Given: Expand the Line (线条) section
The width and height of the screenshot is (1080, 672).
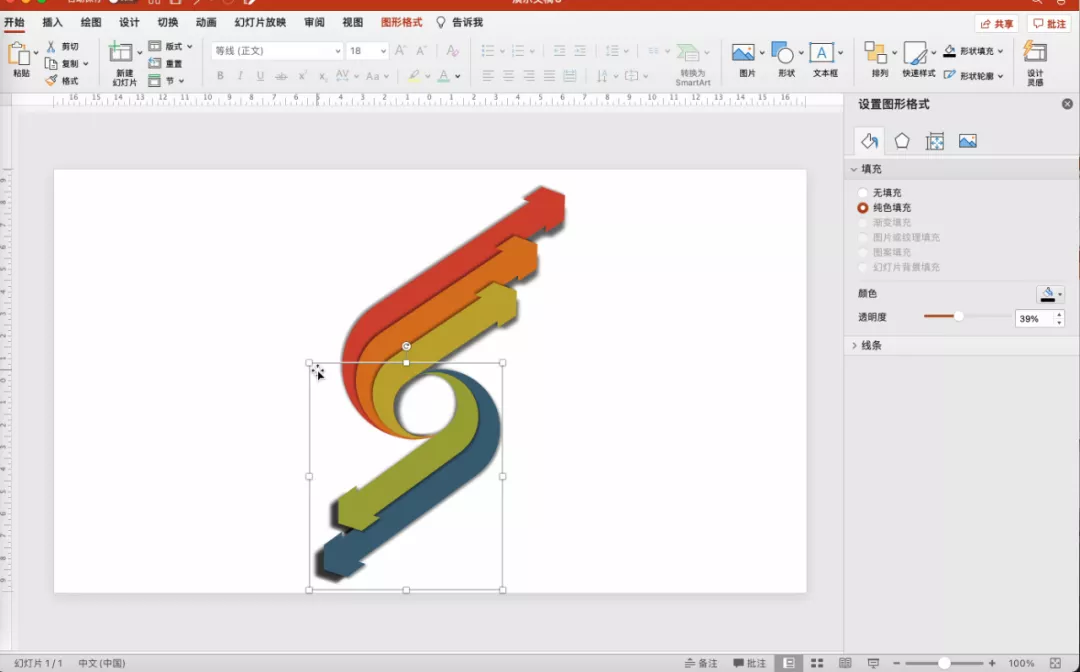Looking at the screenshot, I should [x=855, y=345].
